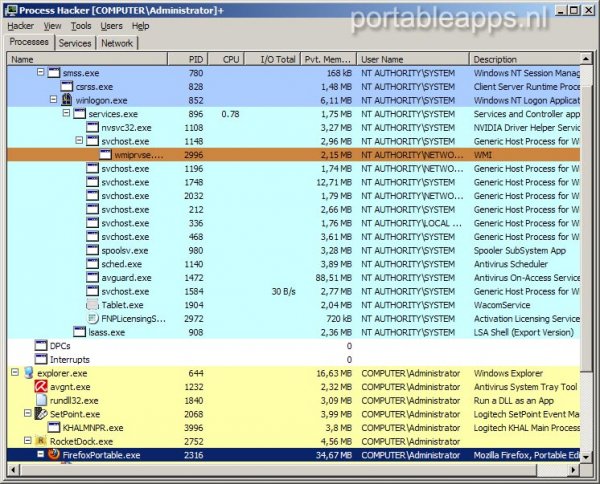600x484 pixels.
Task: Click the lsass.exe process icon
Action: click(x=80, y=332)
